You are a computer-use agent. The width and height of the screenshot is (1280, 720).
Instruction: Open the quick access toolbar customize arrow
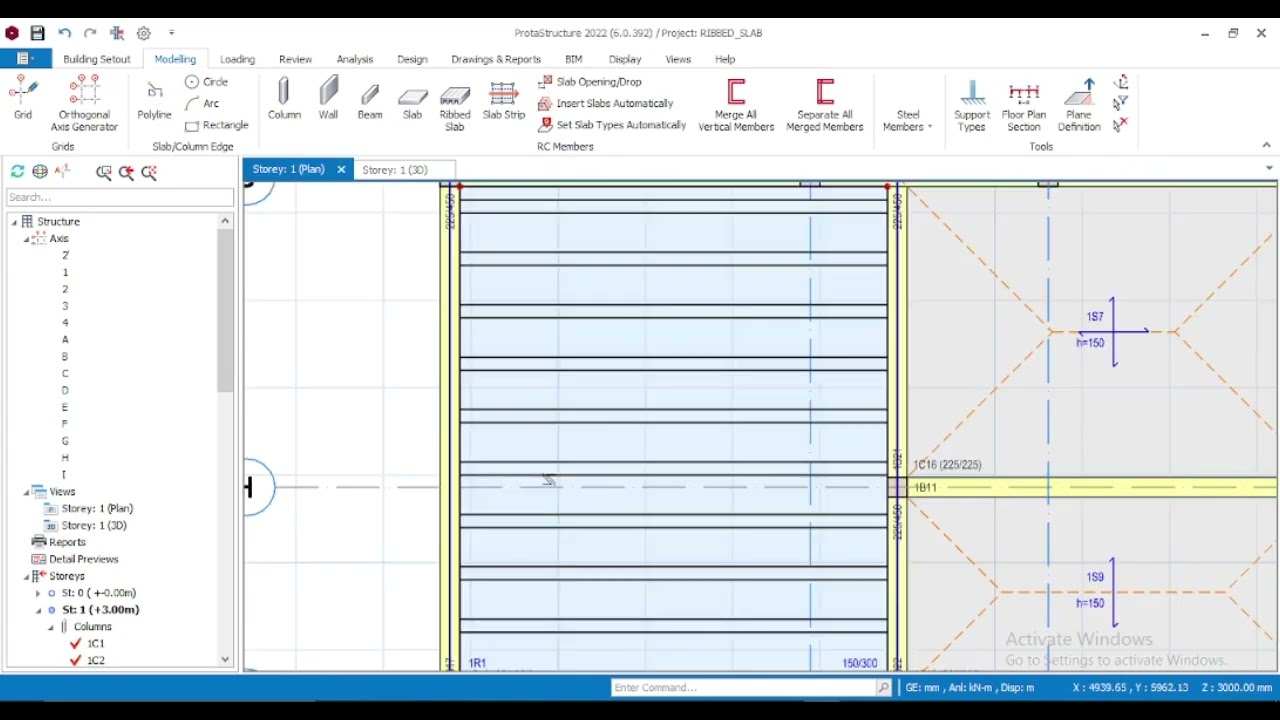(171, 33)
